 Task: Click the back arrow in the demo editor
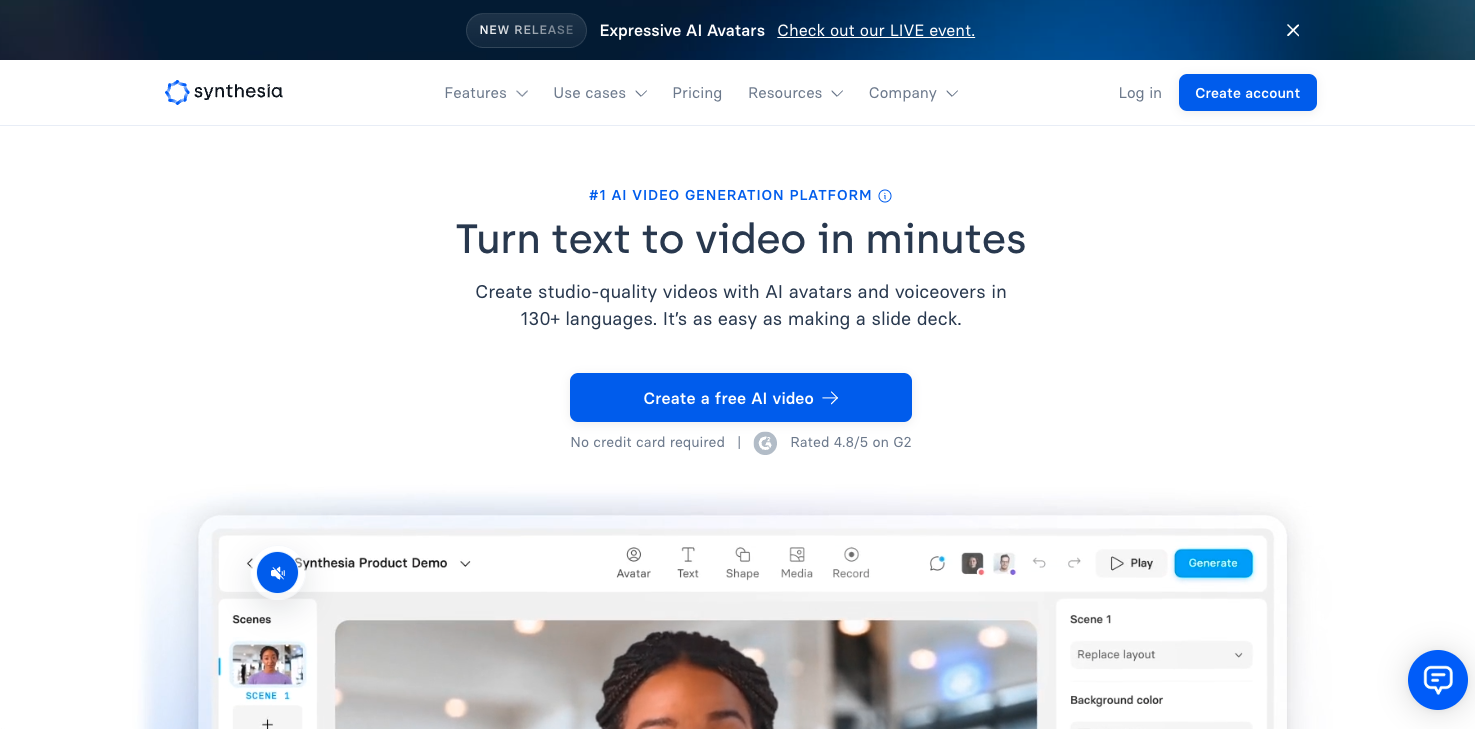click(249, 563)
